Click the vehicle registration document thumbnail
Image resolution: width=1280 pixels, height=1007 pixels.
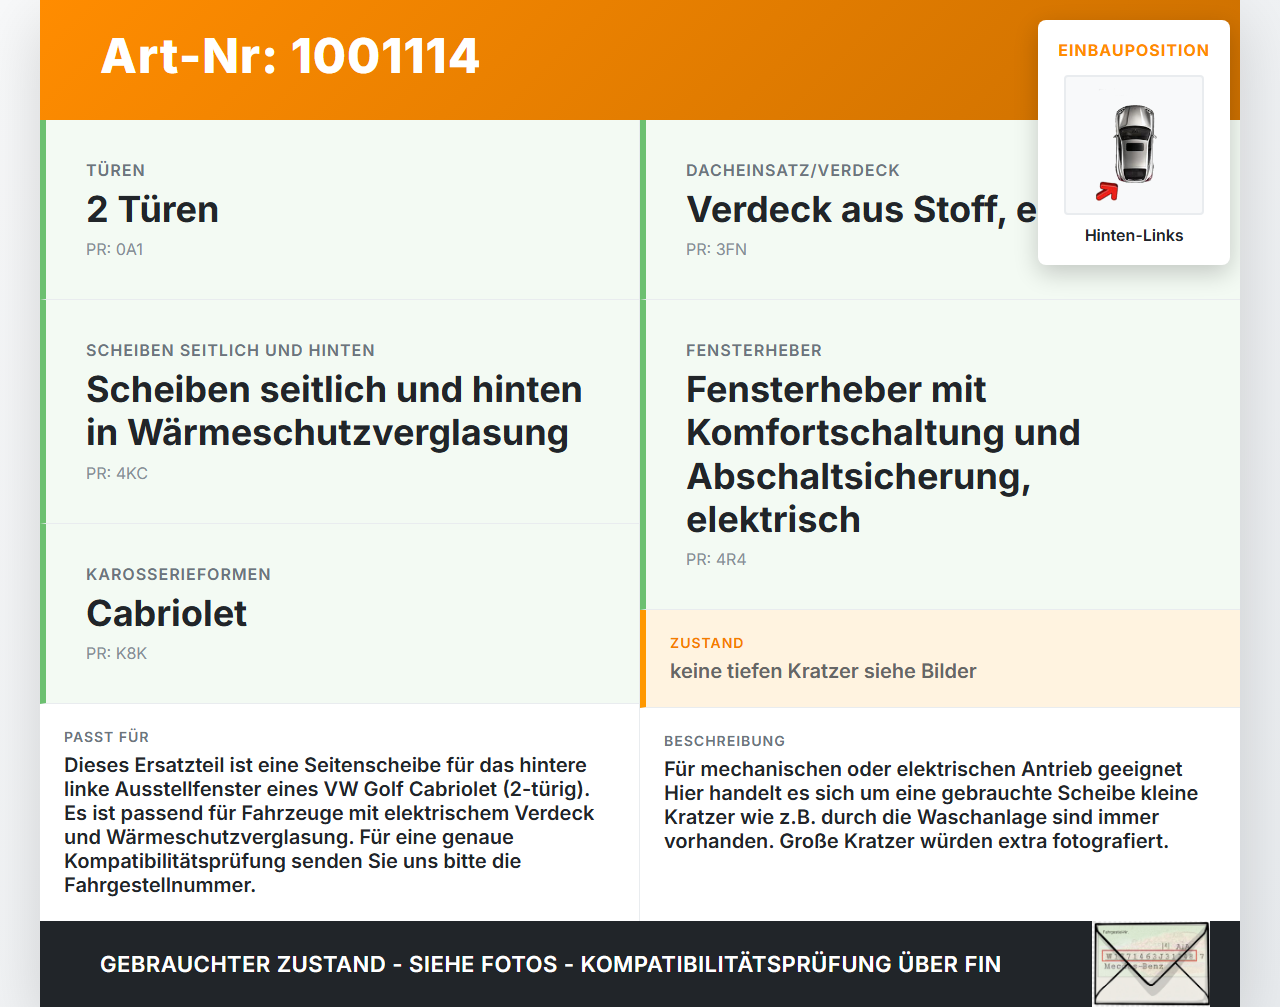pyautogui.click(x=1152, y=962)
